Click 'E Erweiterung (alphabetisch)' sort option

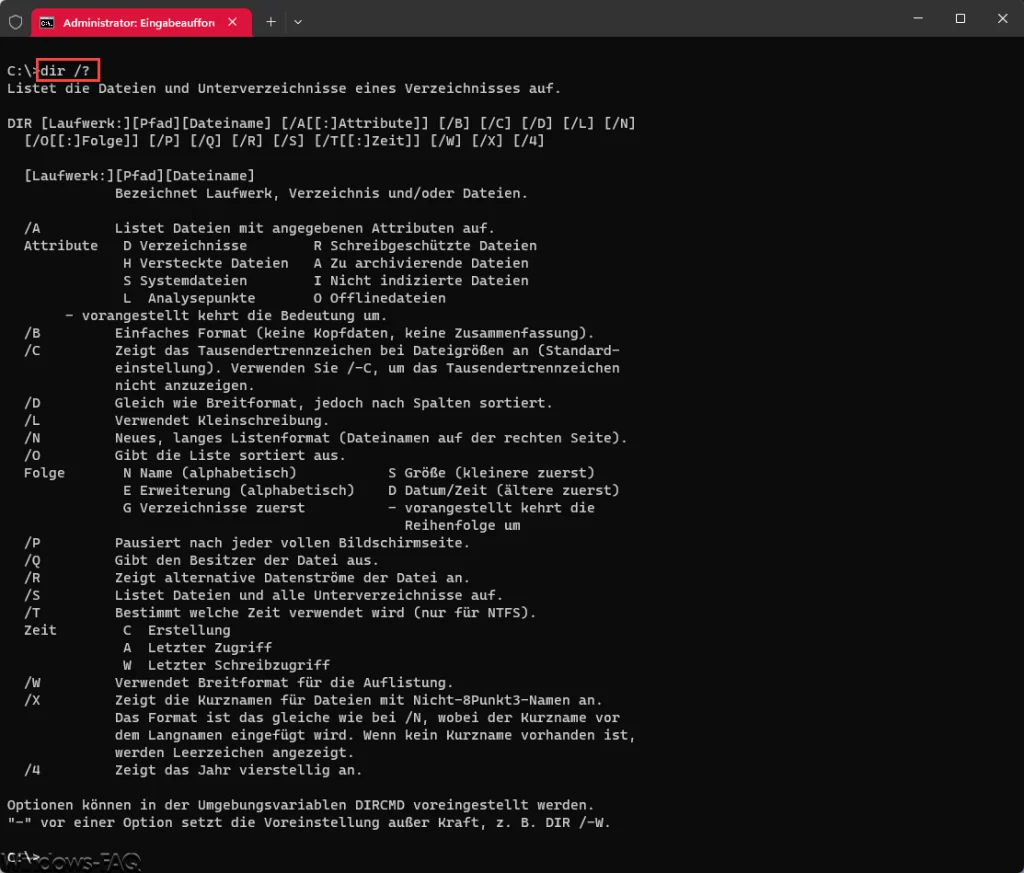[238, 490]
